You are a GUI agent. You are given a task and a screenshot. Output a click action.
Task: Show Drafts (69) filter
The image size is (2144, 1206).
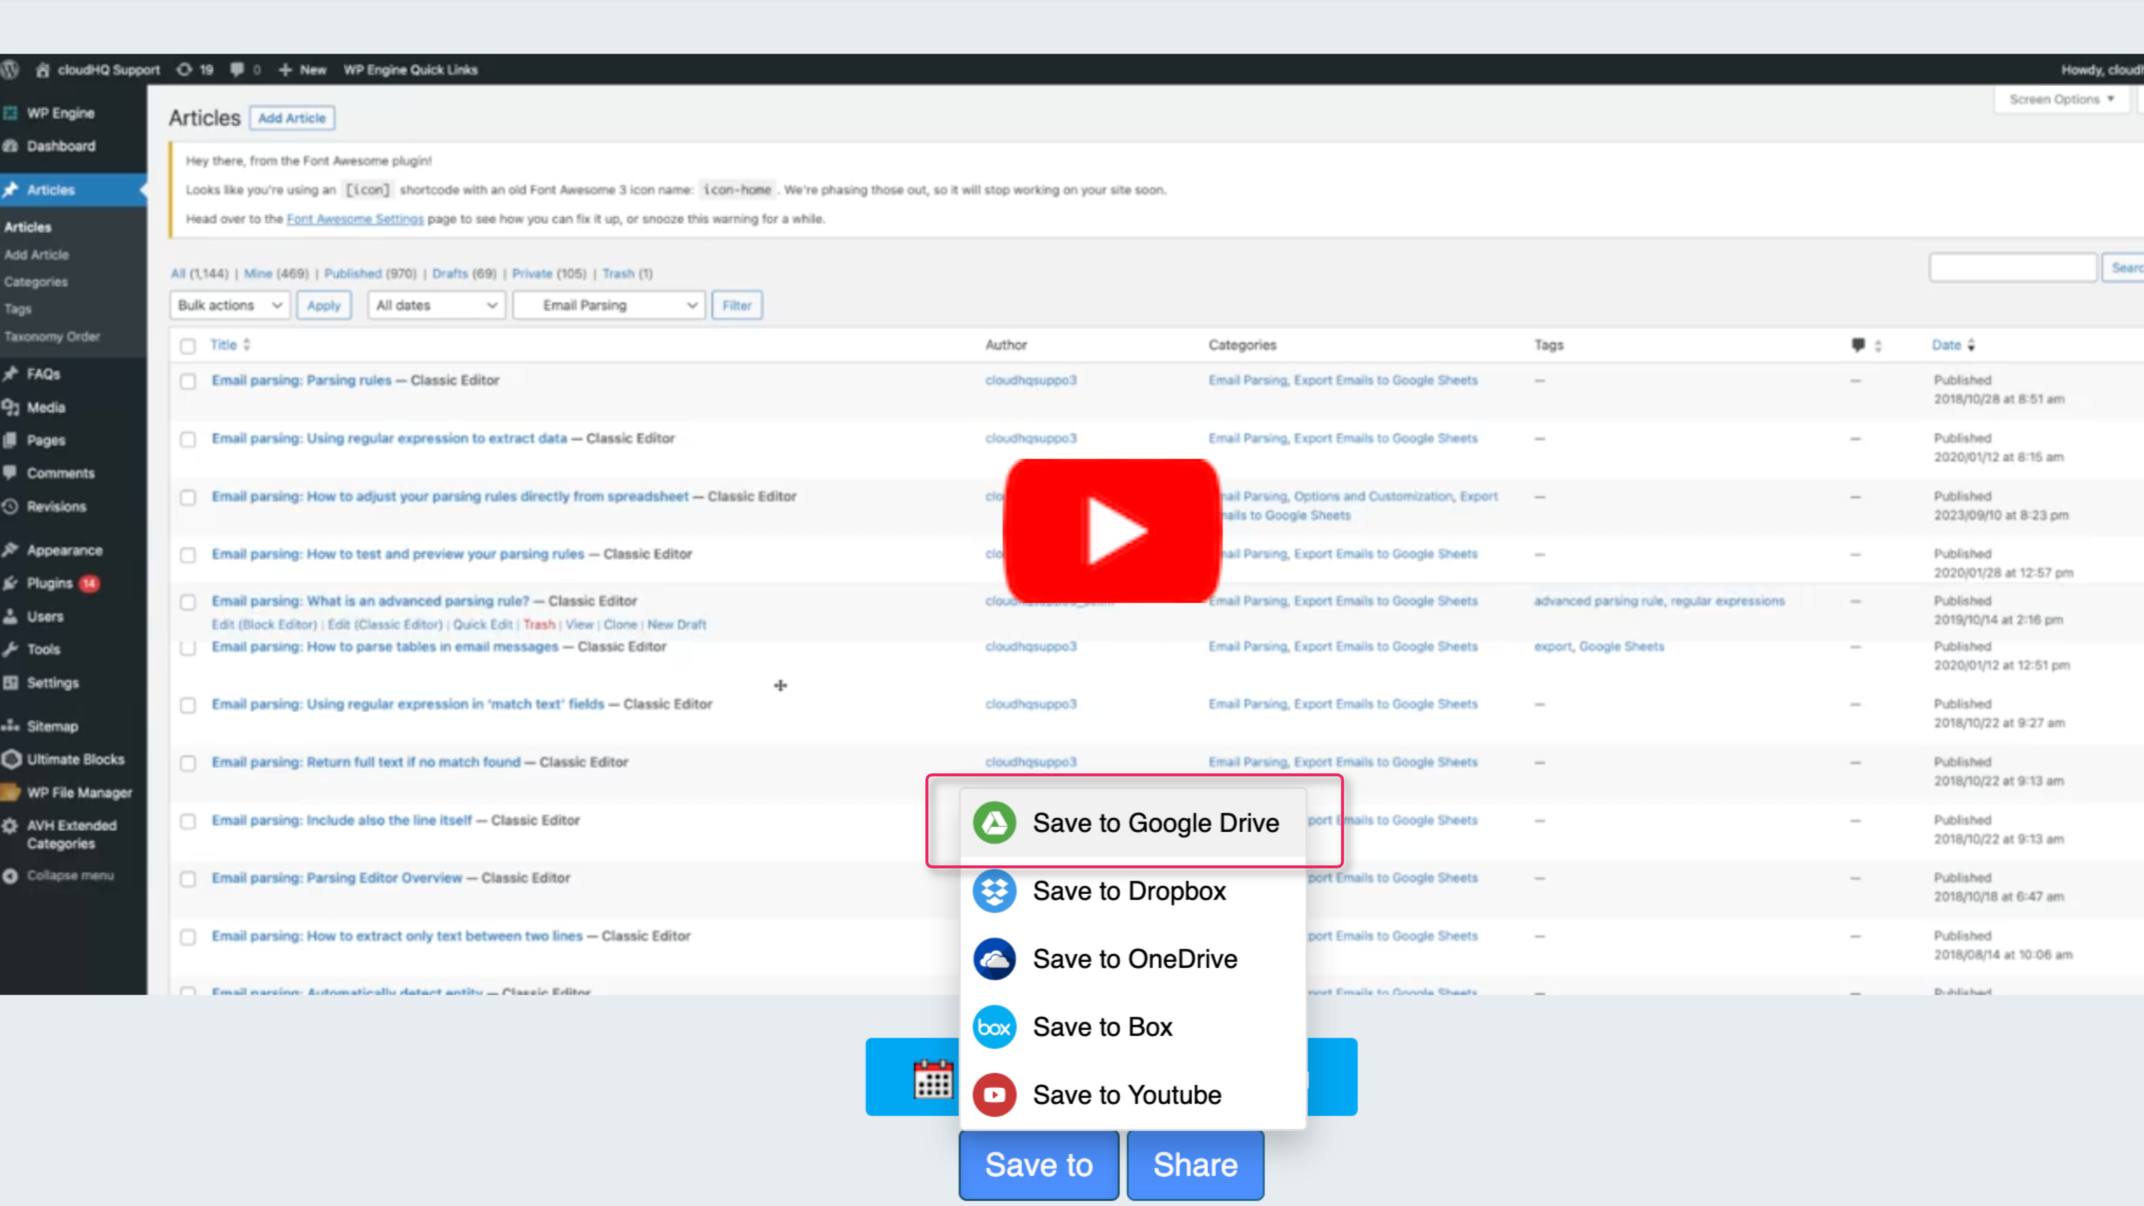pyautogui.click(x=464, y=273)
